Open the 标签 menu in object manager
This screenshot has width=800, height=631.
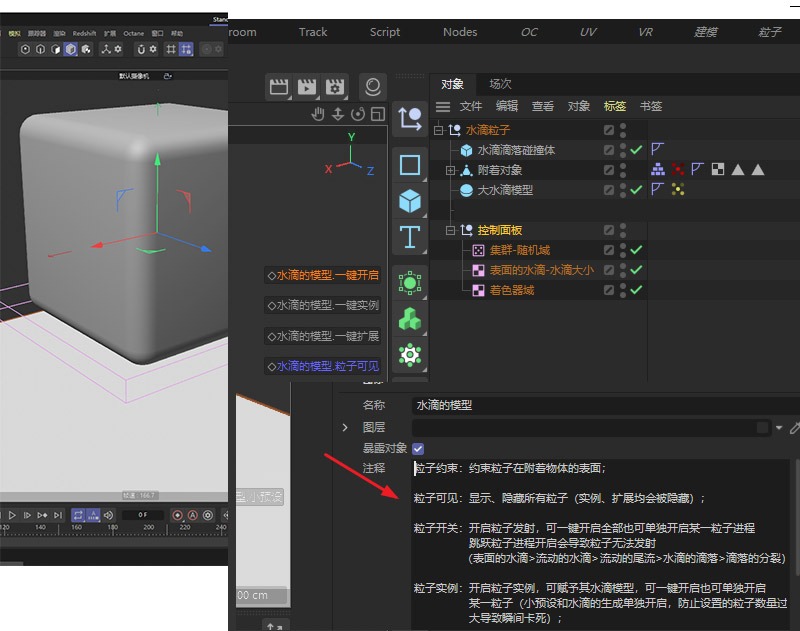(615, 106)
